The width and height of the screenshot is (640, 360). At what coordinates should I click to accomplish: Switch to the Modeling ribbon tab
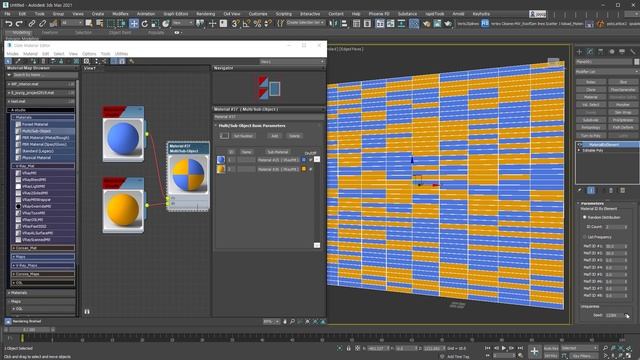click(21, 33)
